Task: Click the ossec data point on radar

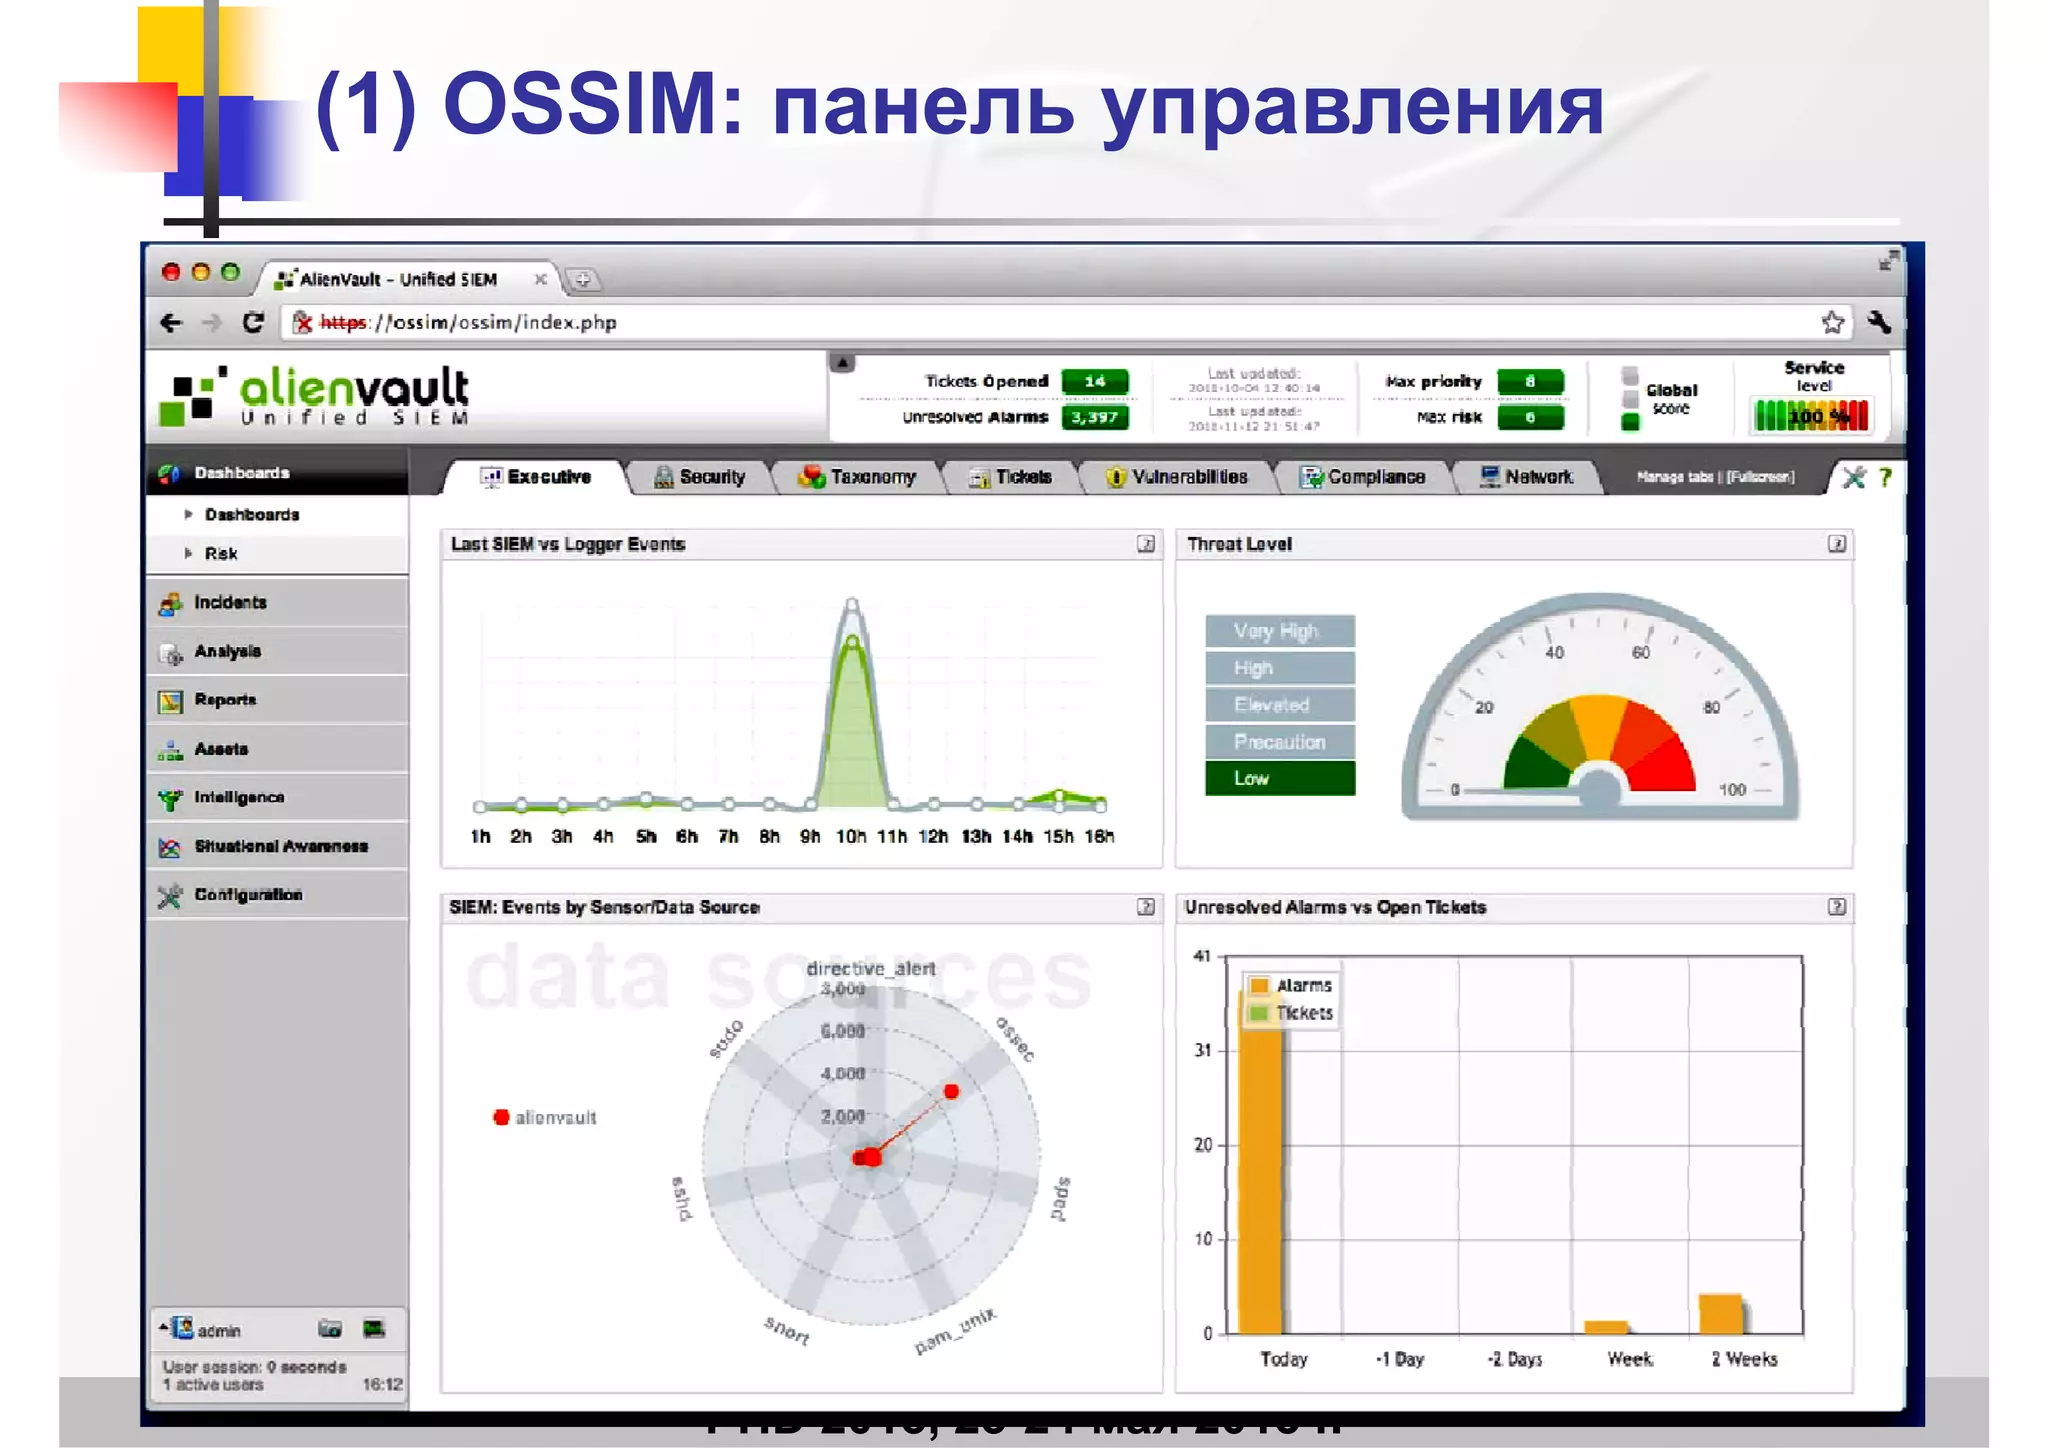Action: 951,1091
